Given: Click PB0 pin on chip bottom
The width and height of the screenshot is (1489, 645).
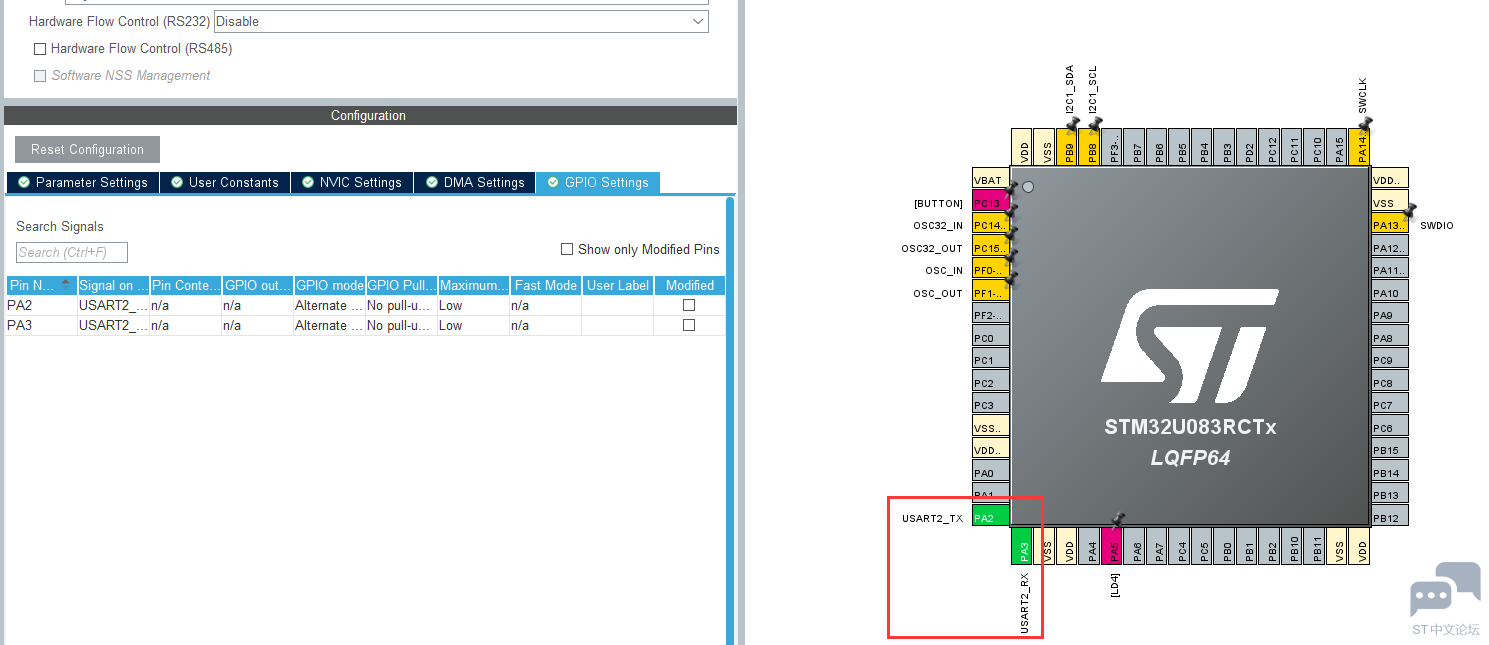Looking at the screenshot, I should click(1225, 547).
